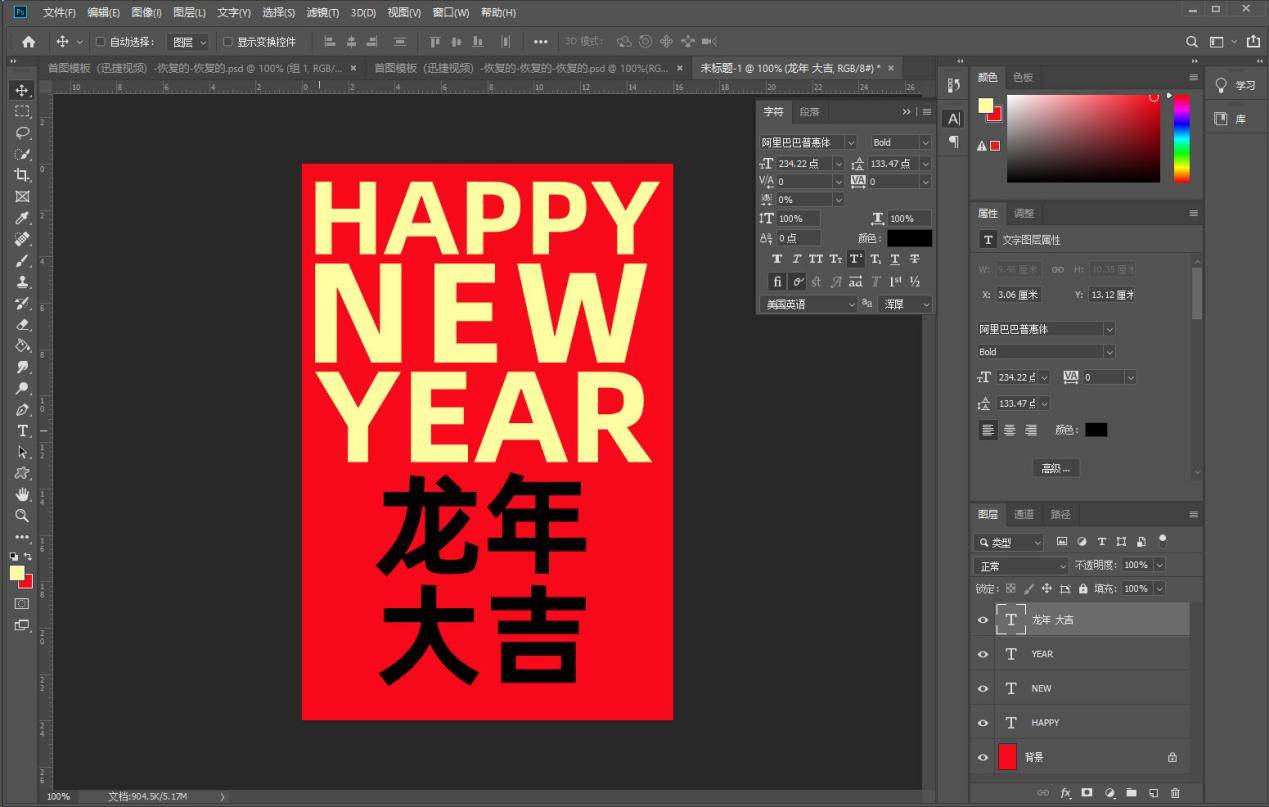Select the Horizontal Type tool
The height and width of the screenshot is (807, 1269).
click(x=22, y=431)
